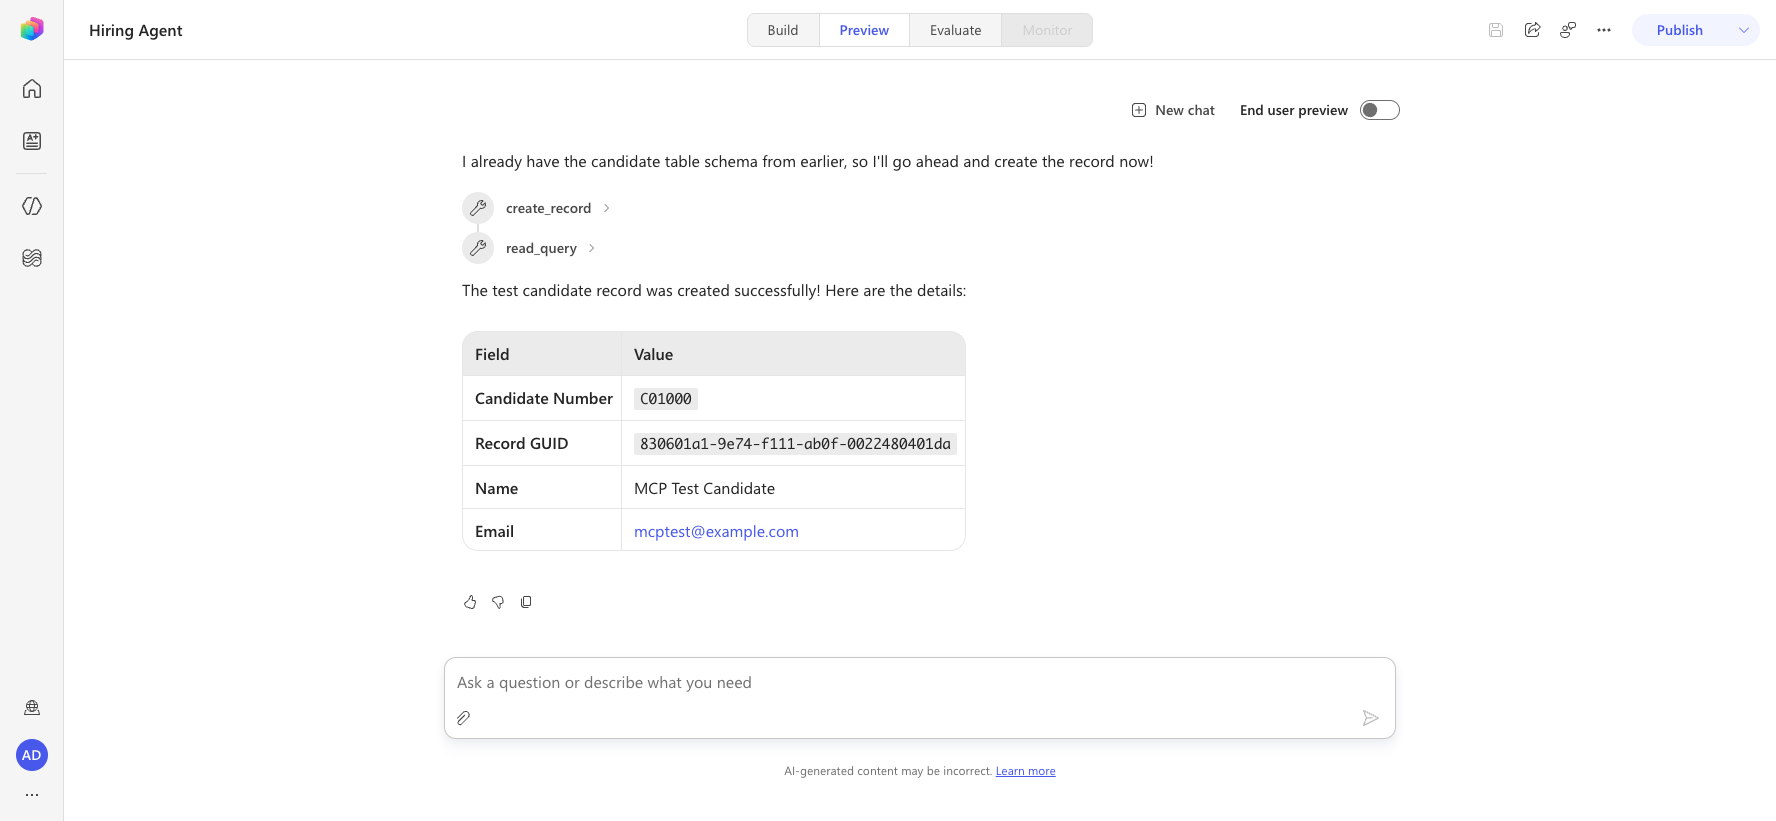Click the Candidate Number field label
The width and height of the screenshot is (1776, 821).
tap(544, 398)
